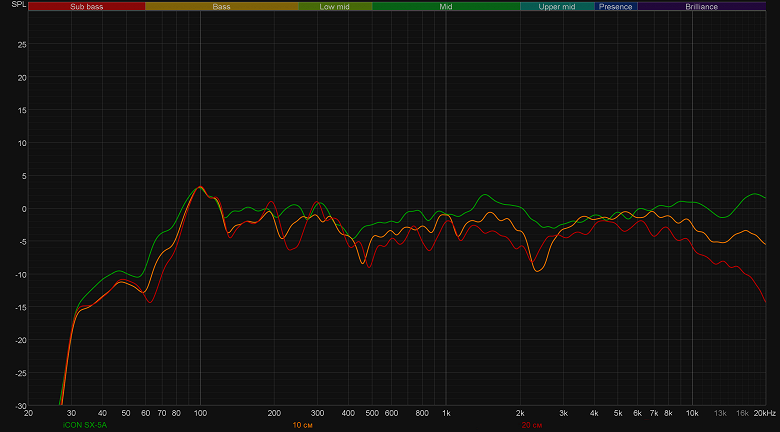The height and width of the screenshot is (432, 780).
Task: Click the 16k frequency tick label
Action: (x=742, y=413)
